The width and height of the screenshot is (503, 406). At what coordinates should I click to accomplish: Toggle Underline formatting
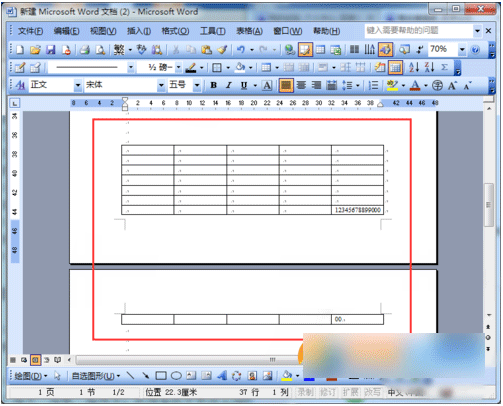[x=244, y=86]
